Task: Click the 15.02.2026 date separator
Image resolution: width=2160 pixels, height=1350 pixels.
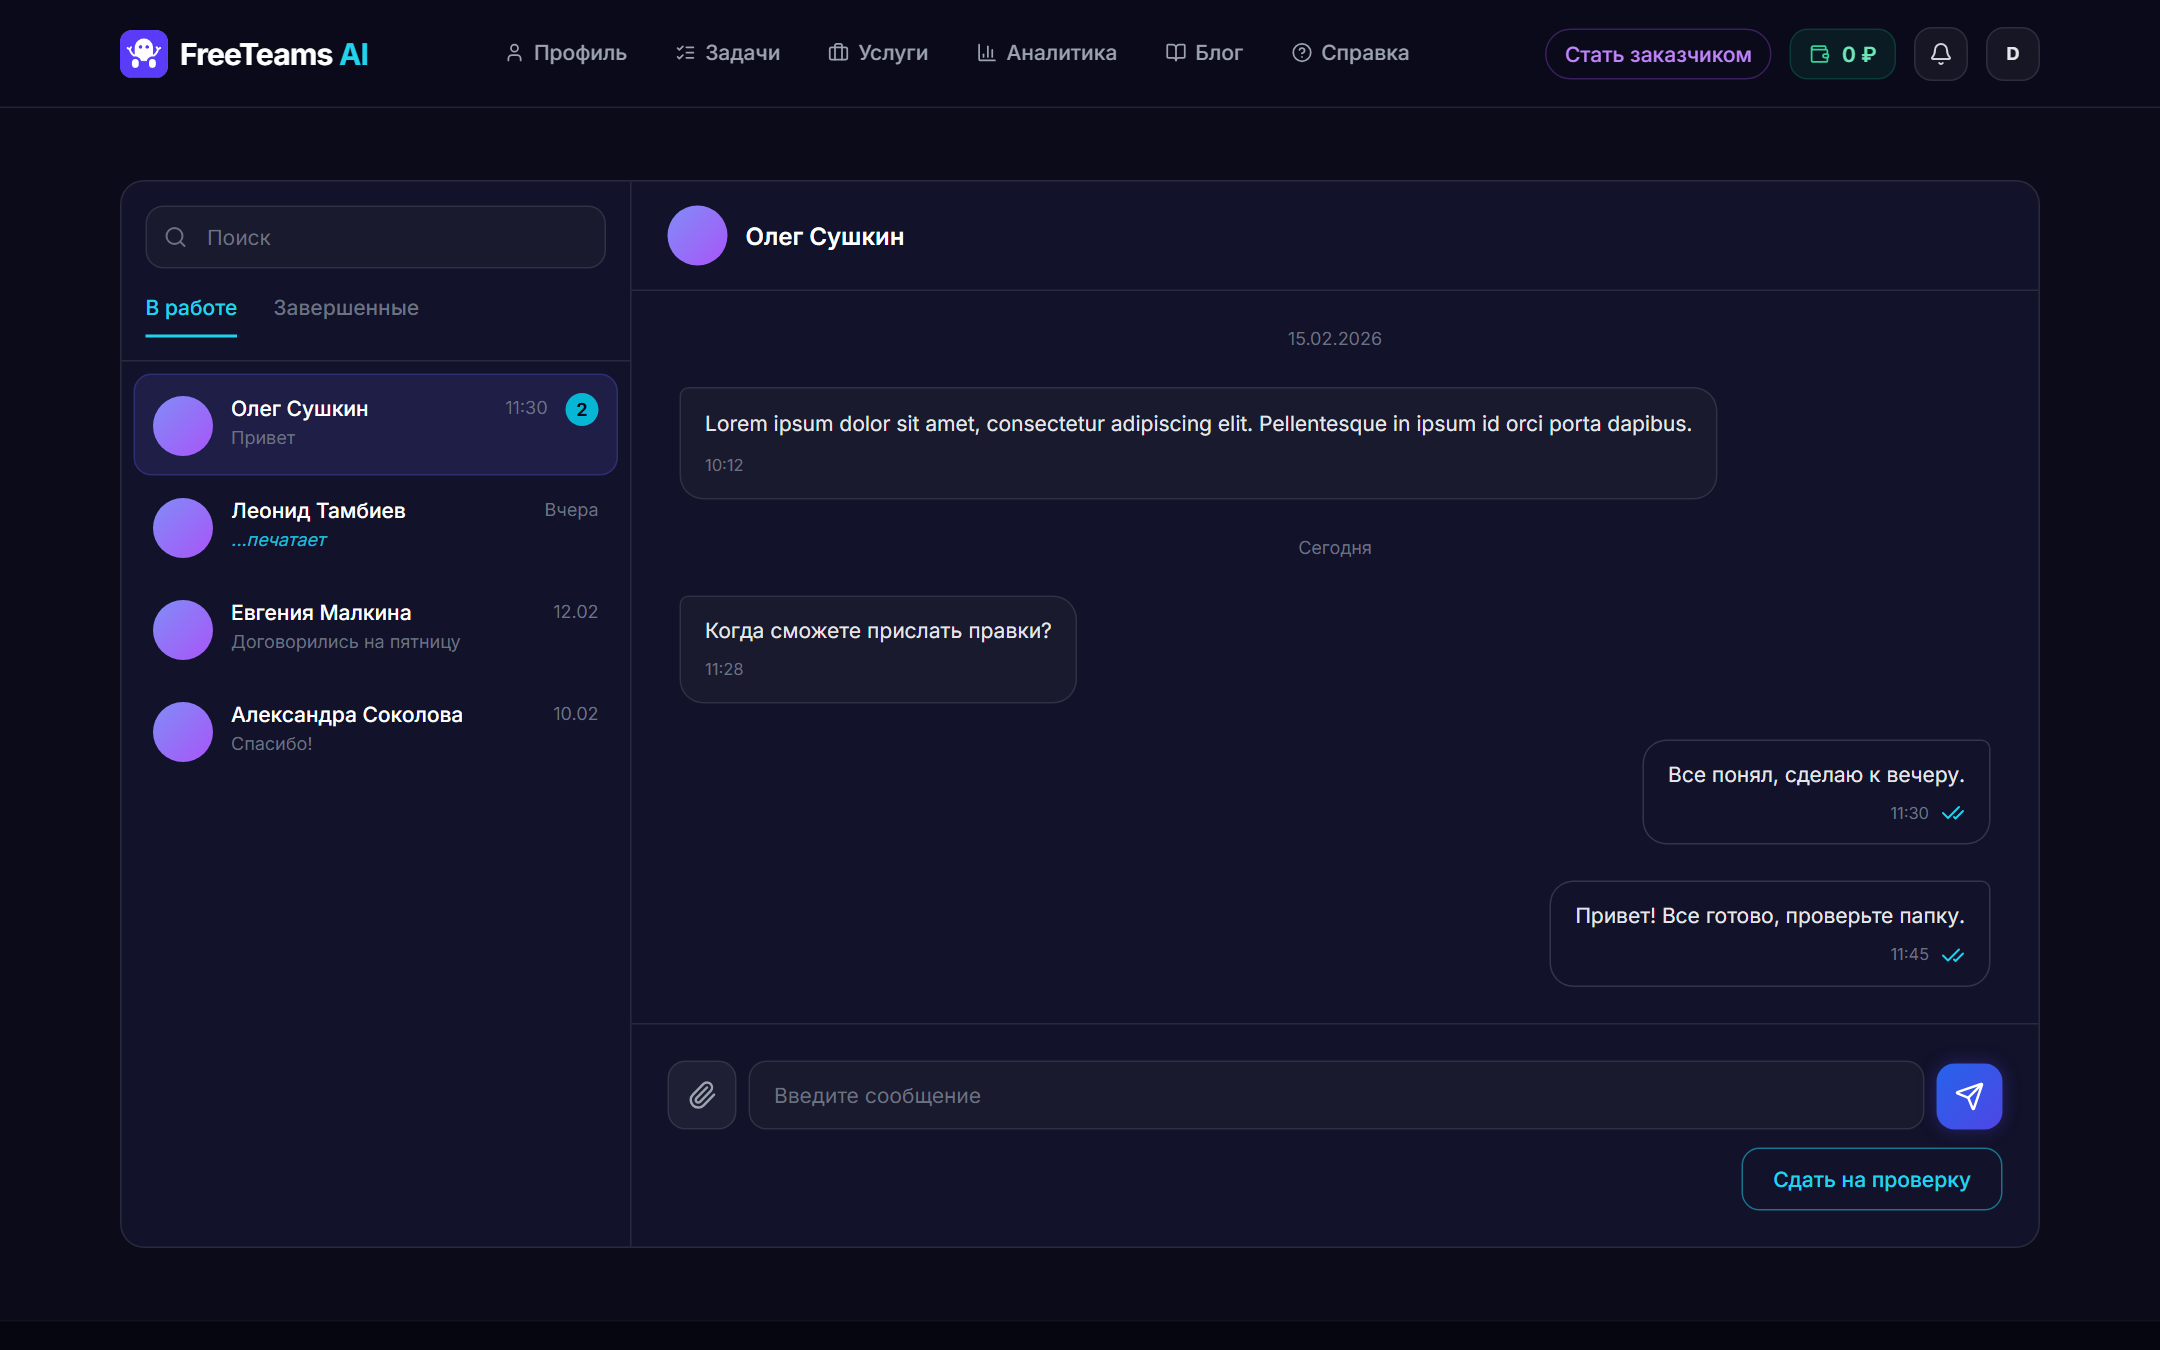Action: [1334, 339]
